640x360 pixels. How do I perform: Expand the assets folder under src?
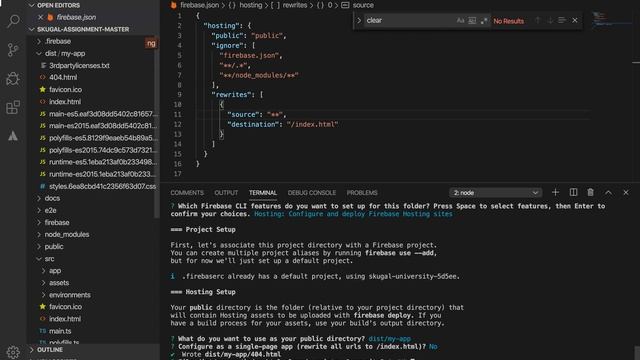[59, 283]
